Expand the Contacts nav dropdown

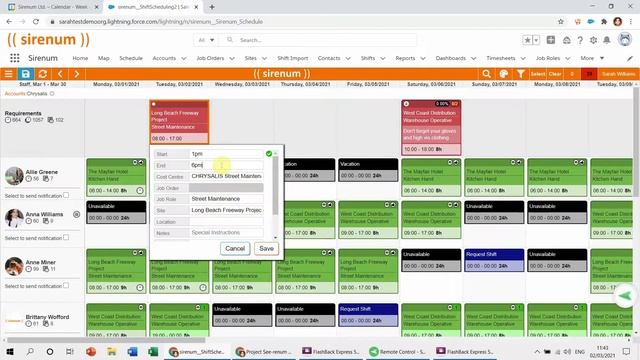coord(348,58)
